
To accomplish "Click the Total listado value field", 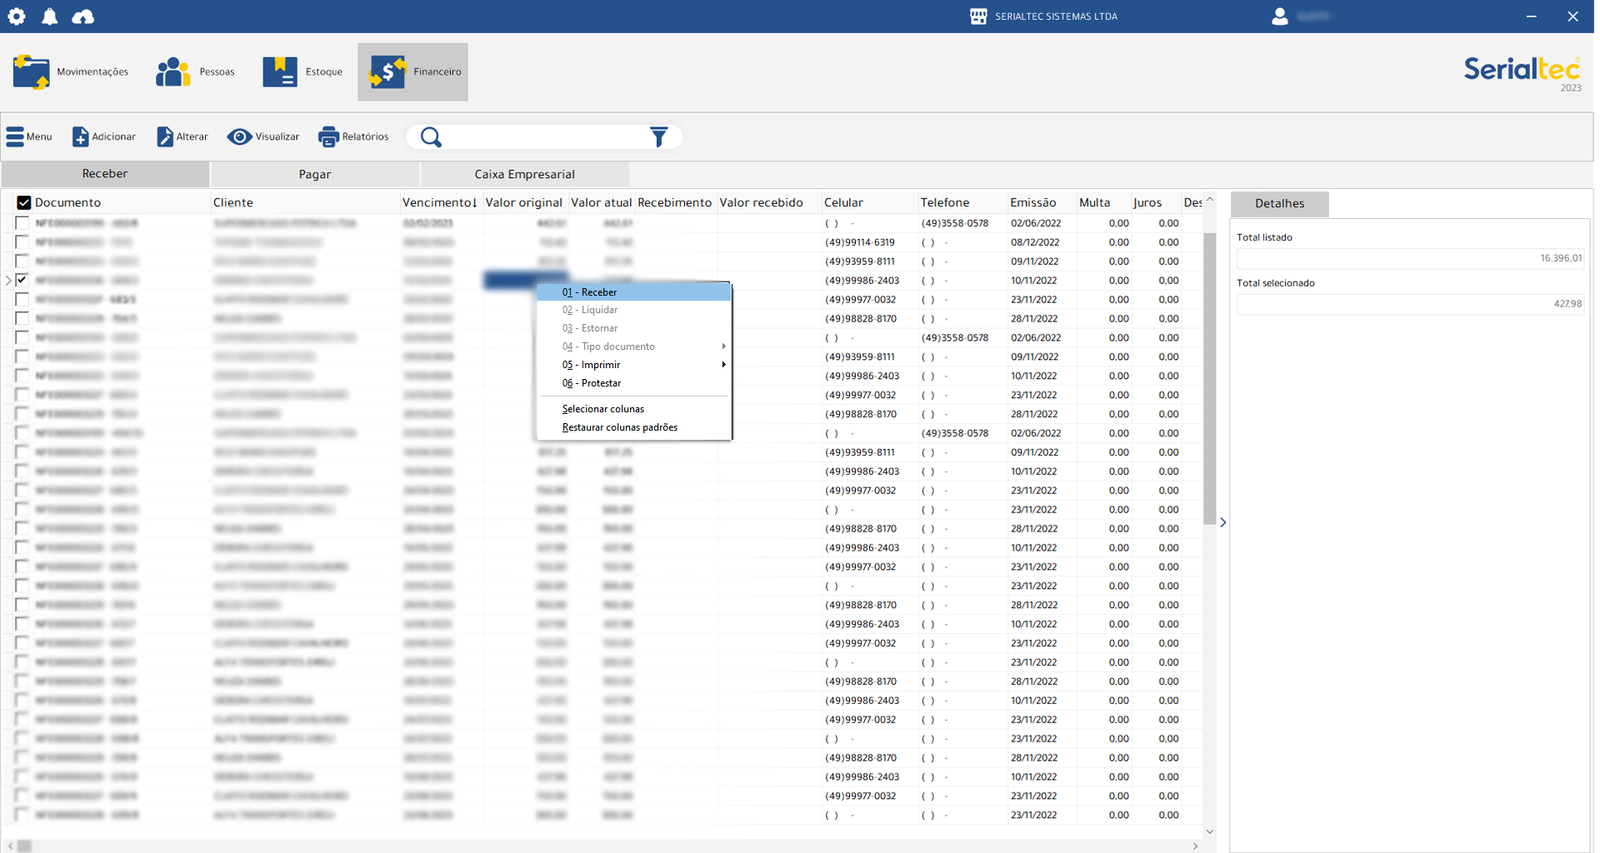I will pyautogui.click(x=1410, y=258).
